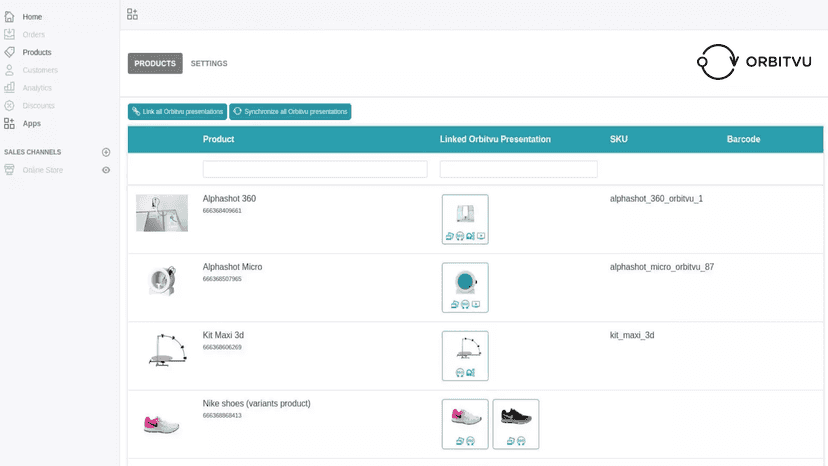Click 360 icon in Alphashot 360 presentation

pos(460,236)
